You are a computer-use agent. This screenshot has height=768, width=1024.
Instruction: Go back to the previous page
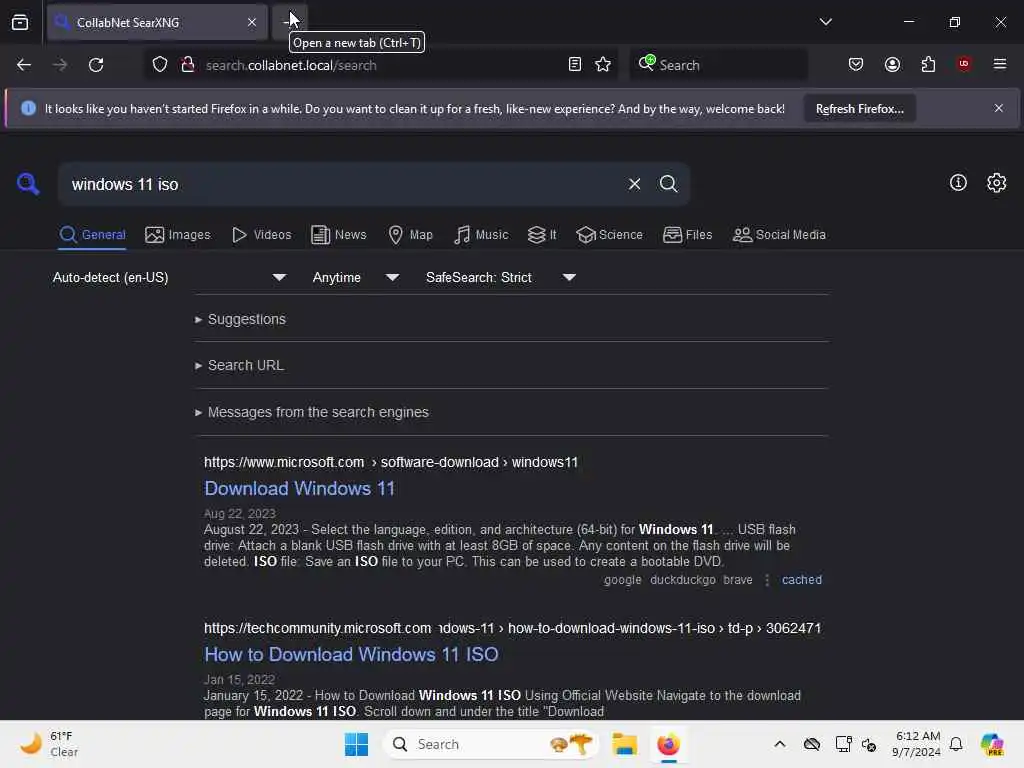click(x=24, y=65)
